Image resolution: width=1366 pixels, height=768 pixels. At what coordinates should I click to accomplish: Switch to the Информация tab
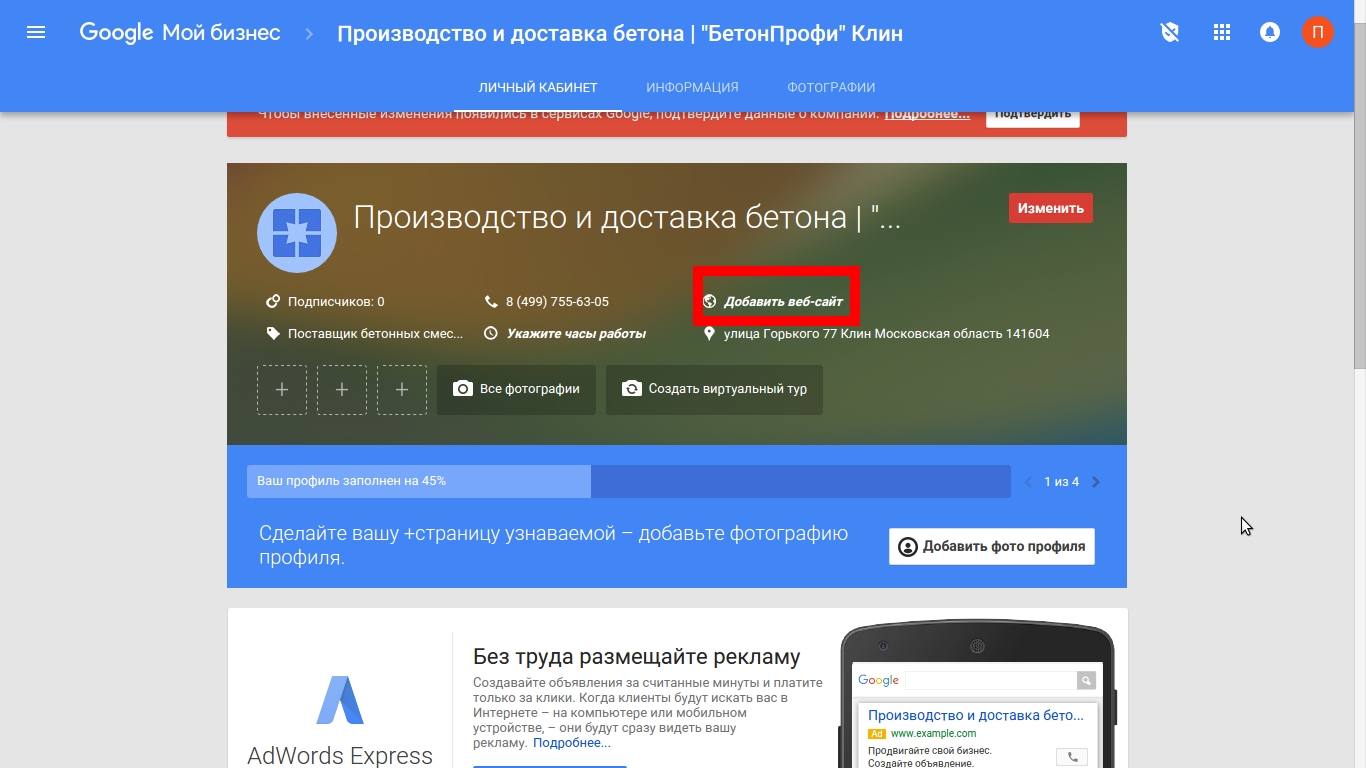pyautogui.click(x=692, y=87)
